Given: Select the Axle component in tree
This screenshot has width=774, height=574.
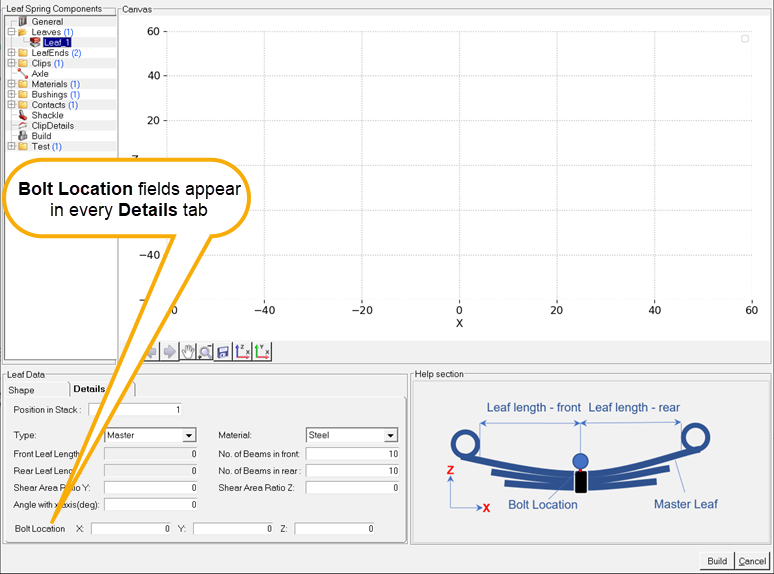Looking at the screenshot, I should click(40, 73).
